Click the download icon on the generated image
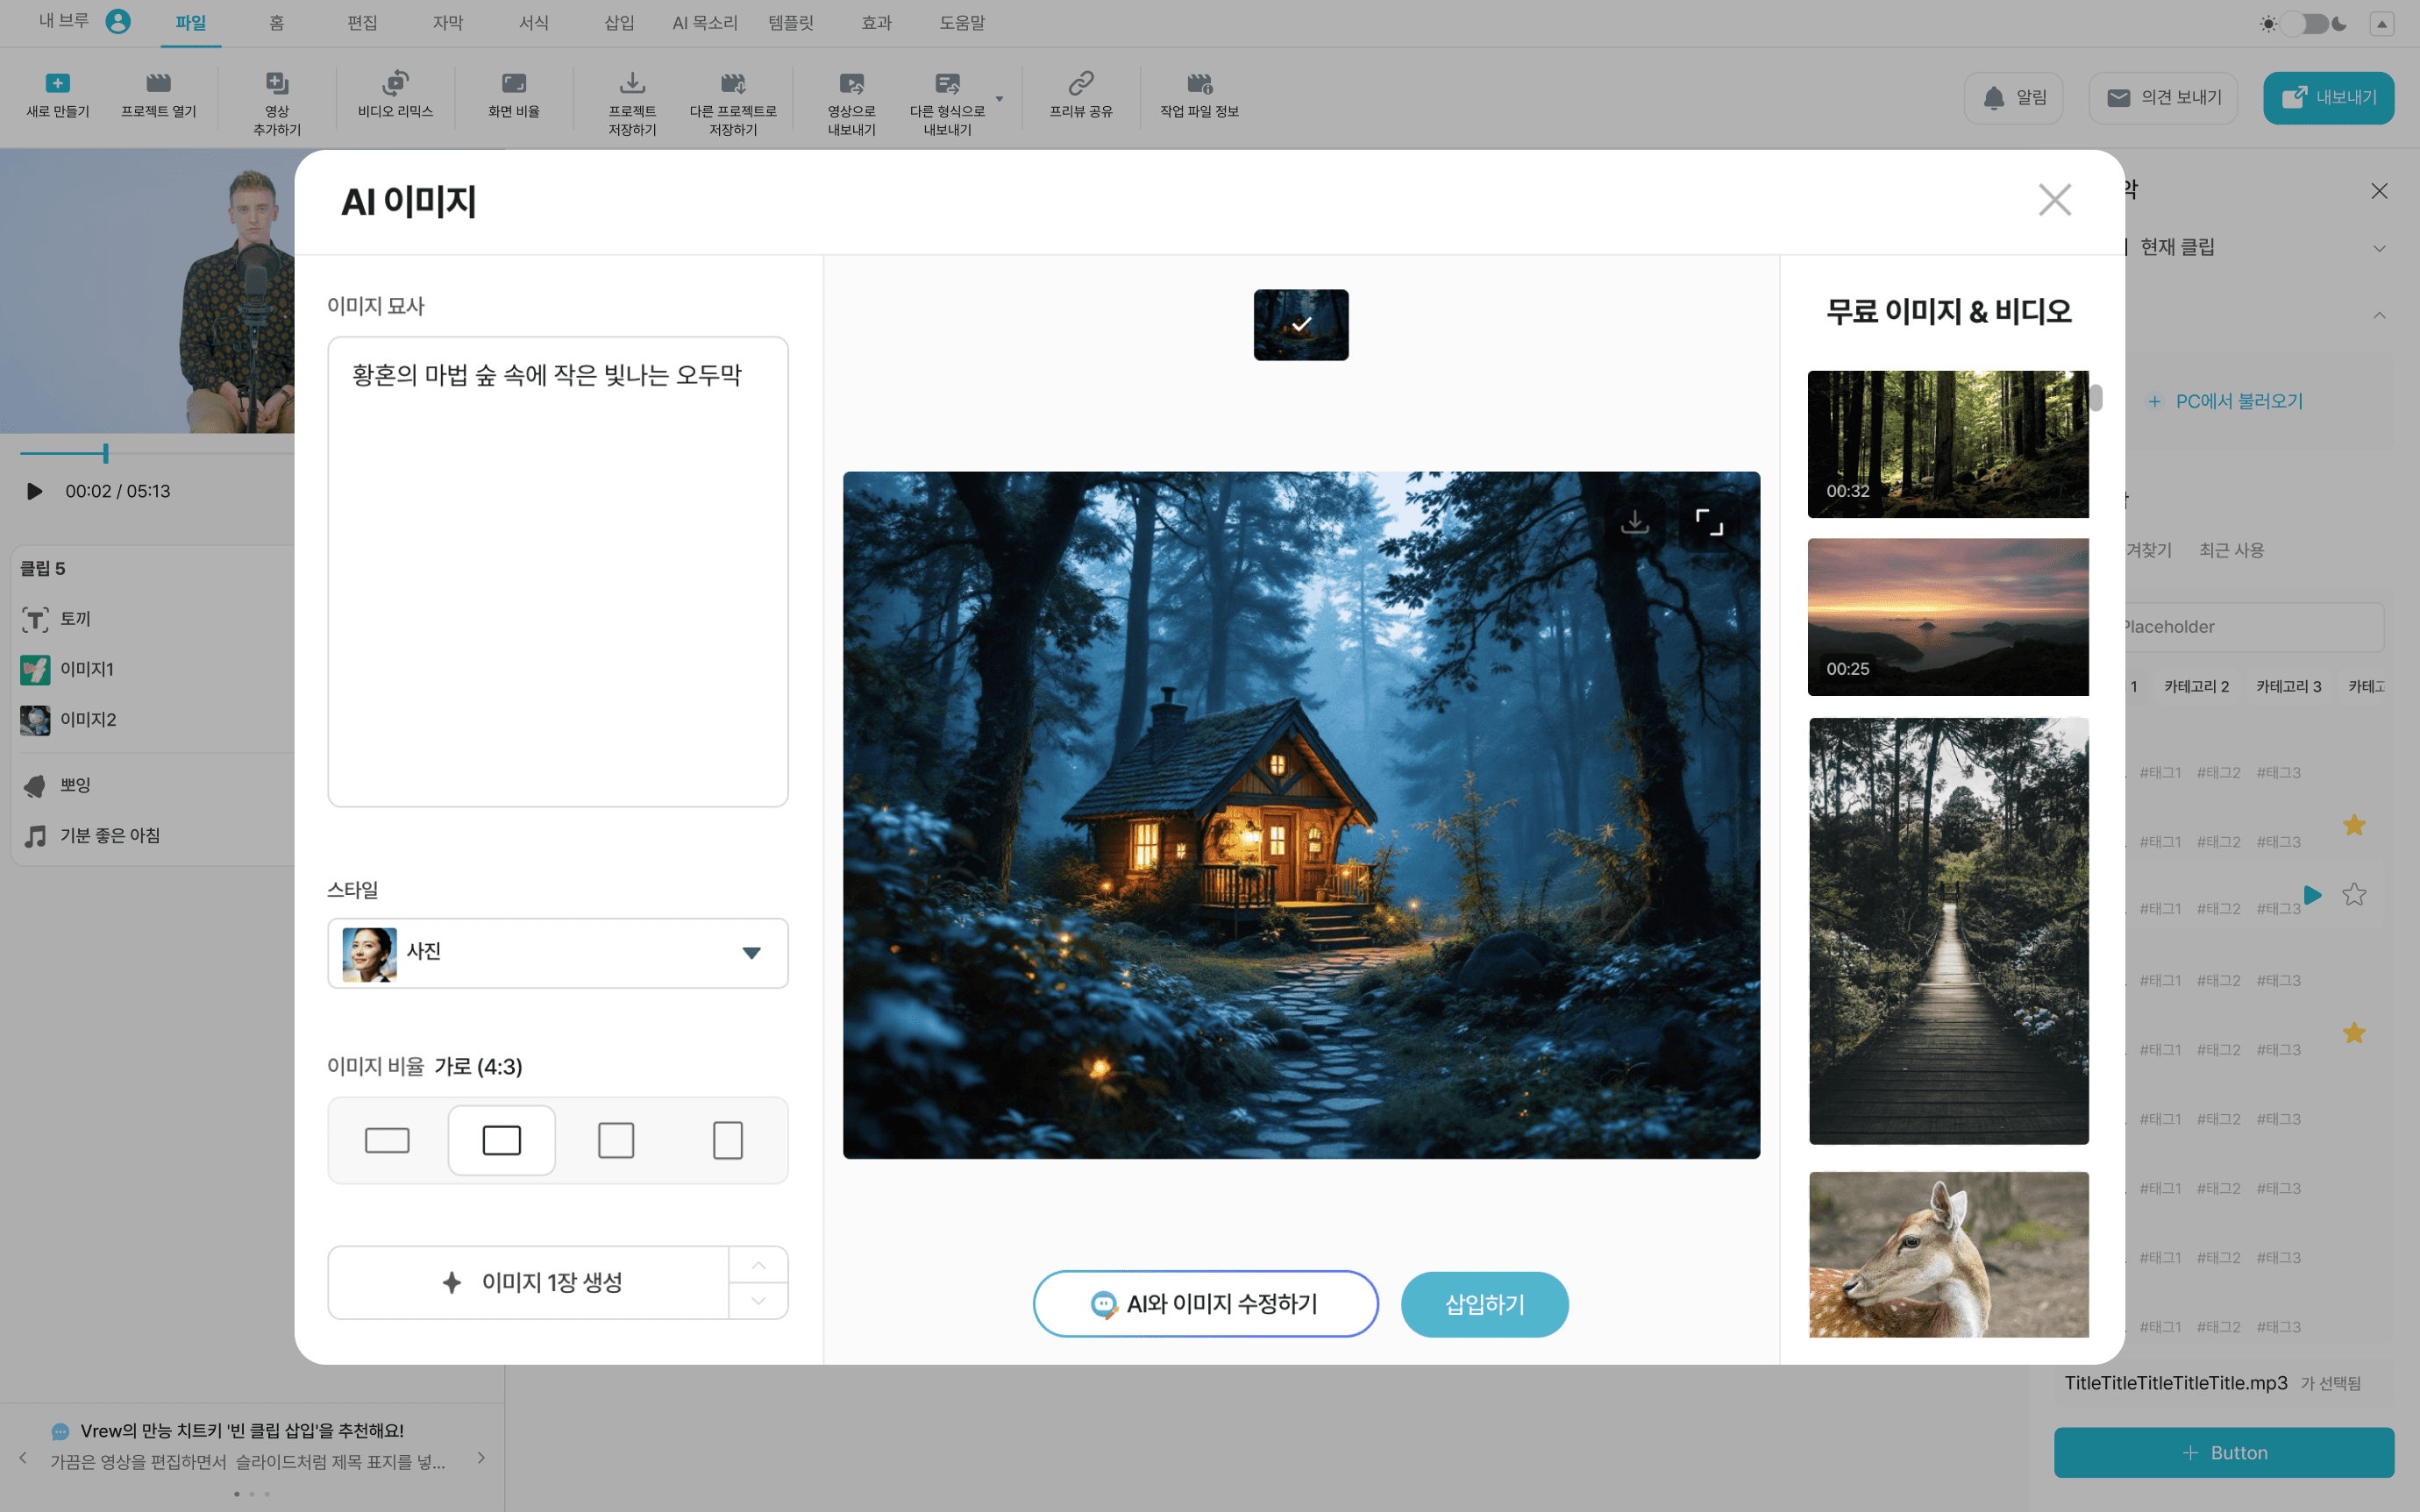Viewport: 2420px width, 1512px height. click(1634, 522)
